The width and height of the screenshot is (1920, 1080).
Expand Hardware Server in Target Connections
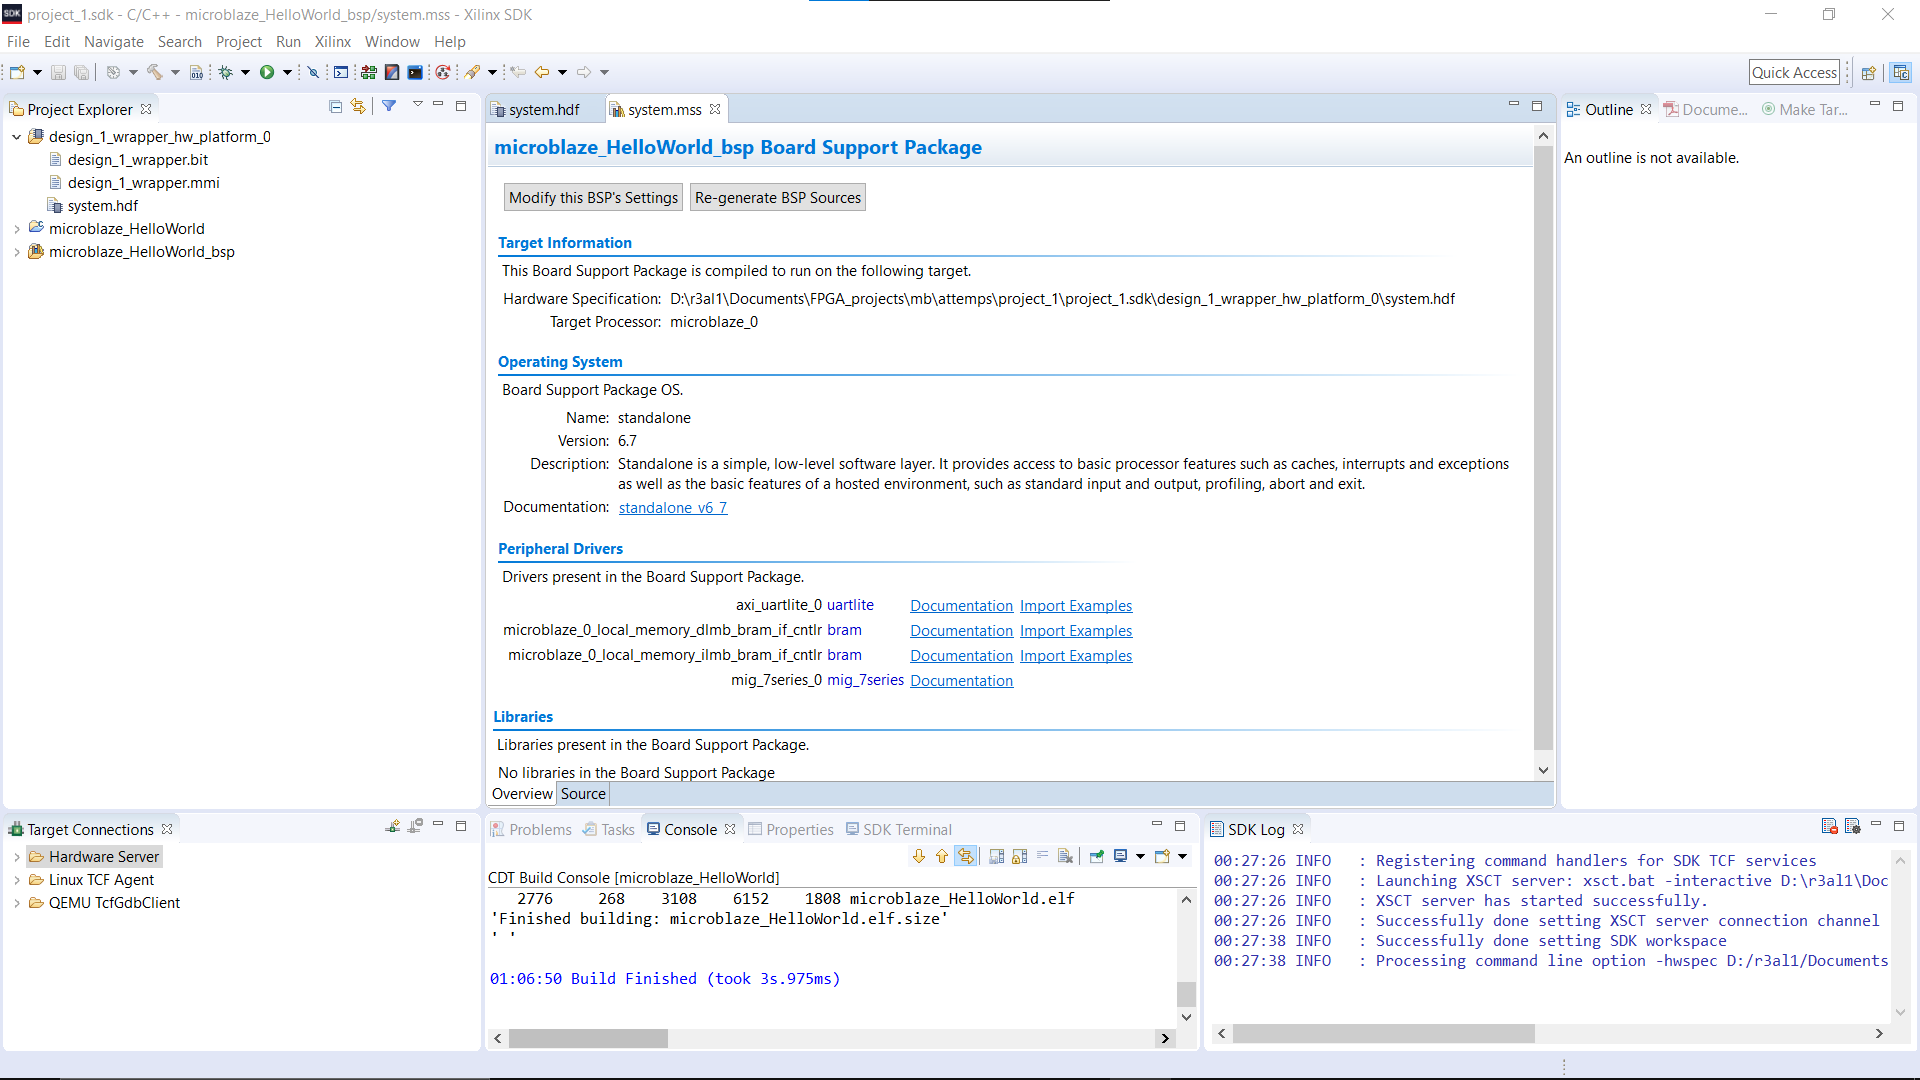17,856
